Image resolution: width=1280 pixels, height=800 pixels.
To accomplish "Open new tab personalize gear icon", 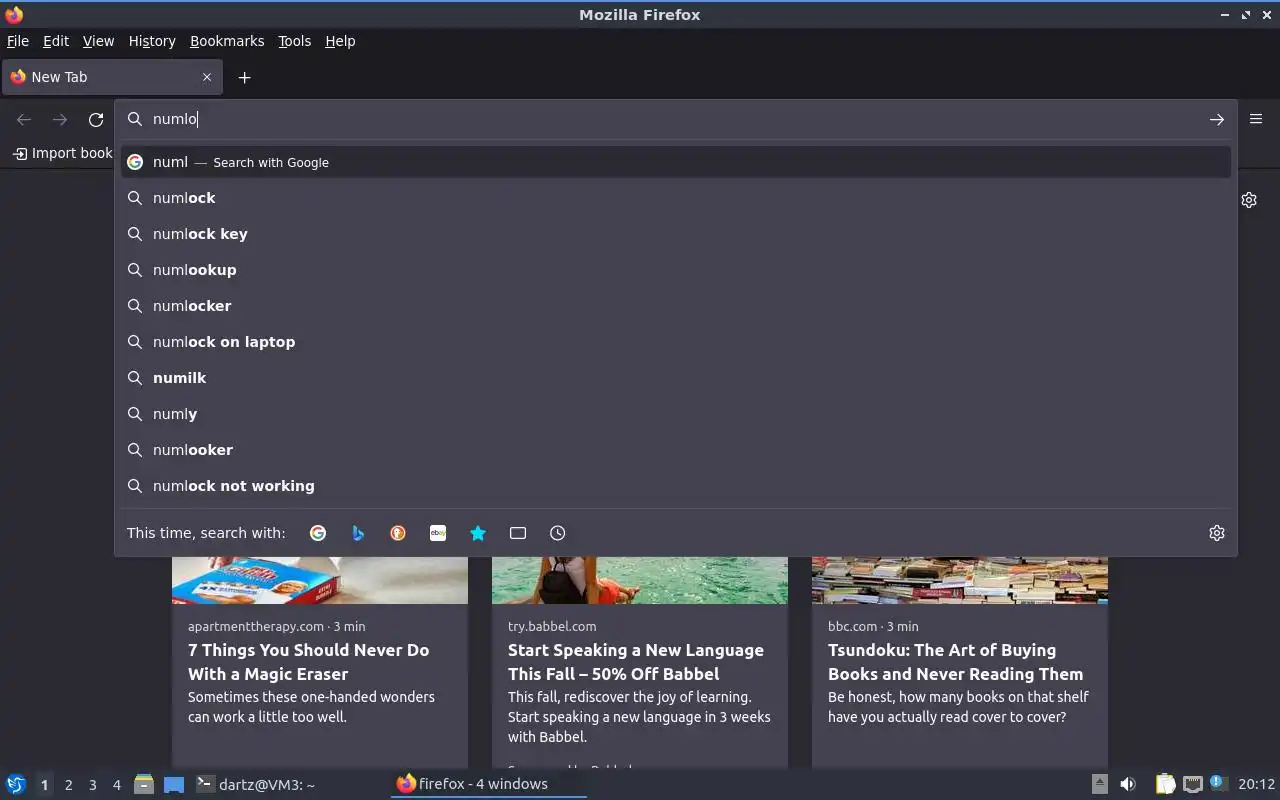I will pos(1249,200).
